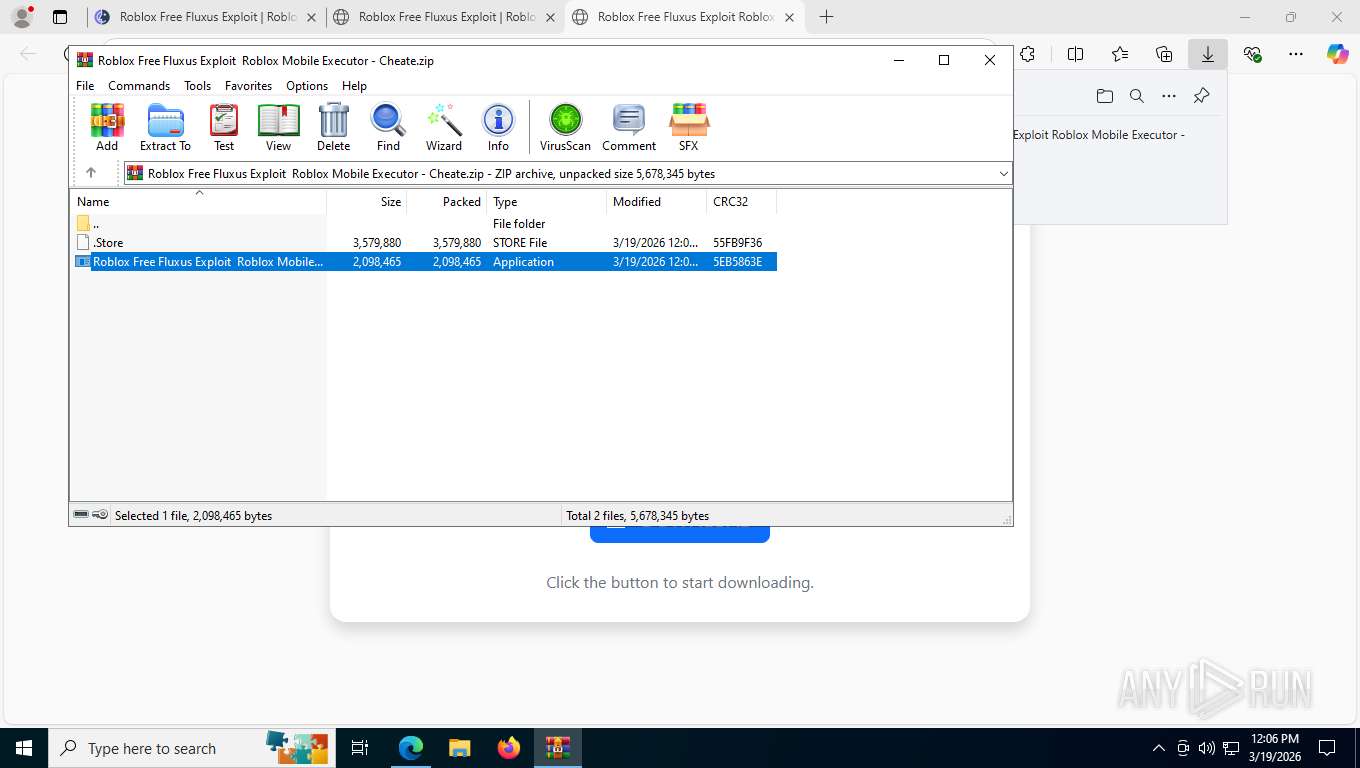Click the Extract To toolbar icon
The width and height of the screenshot is (1360, 768).
(x=165, y=127)
